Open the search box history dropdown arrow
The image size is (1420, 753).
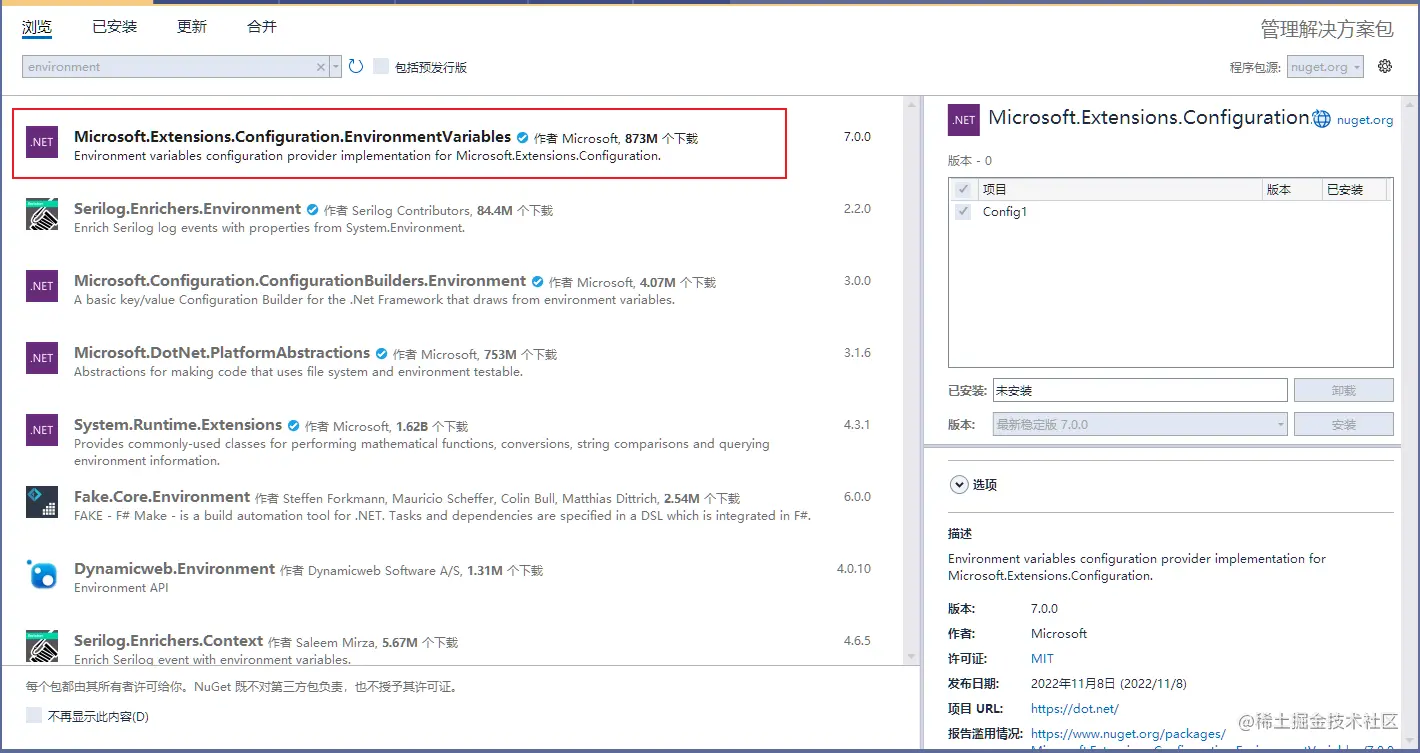pyautogui.click(x=335, y=67)
